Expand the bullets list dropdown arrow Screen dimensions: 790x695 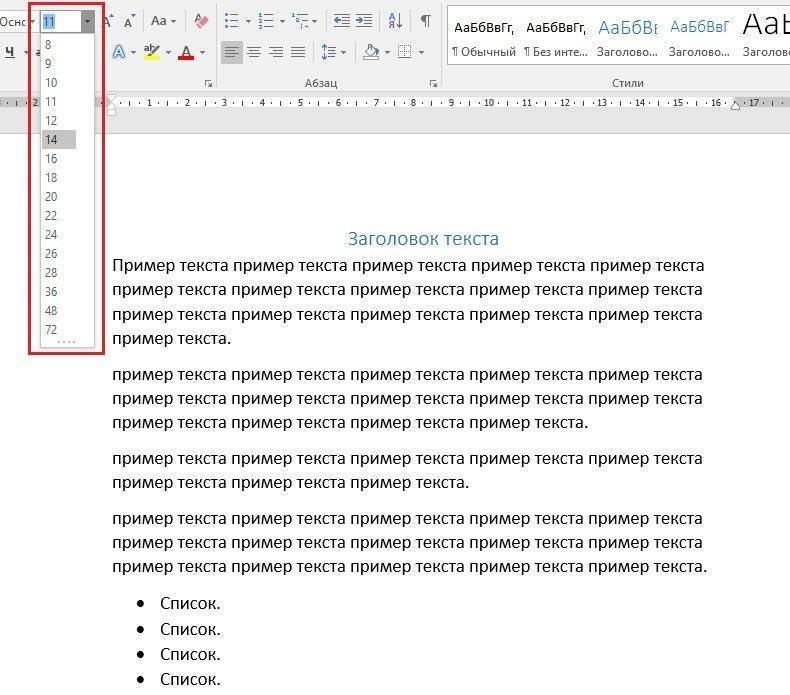coord(248,21)
